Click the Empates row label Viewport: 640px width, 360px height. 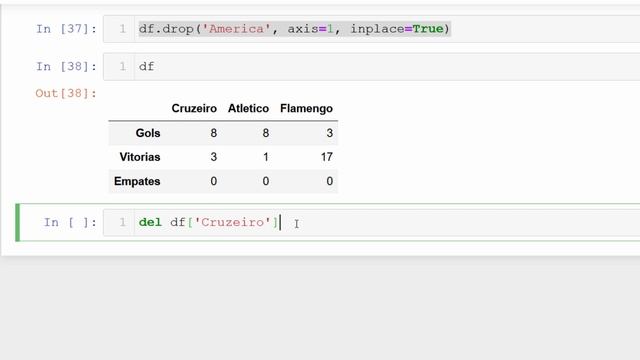click(x=137, y=181)
